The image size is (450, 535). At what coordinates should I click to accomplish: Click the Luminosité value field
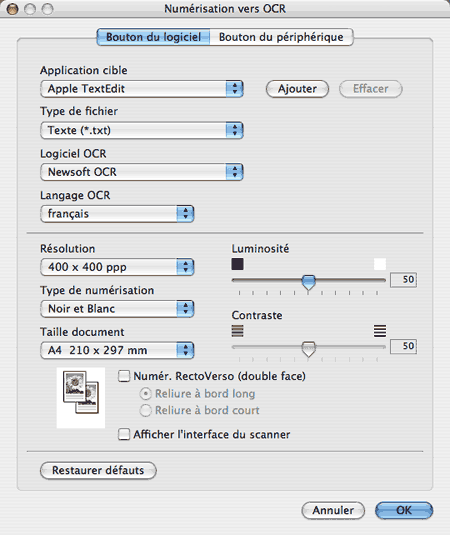click(403, 280)
